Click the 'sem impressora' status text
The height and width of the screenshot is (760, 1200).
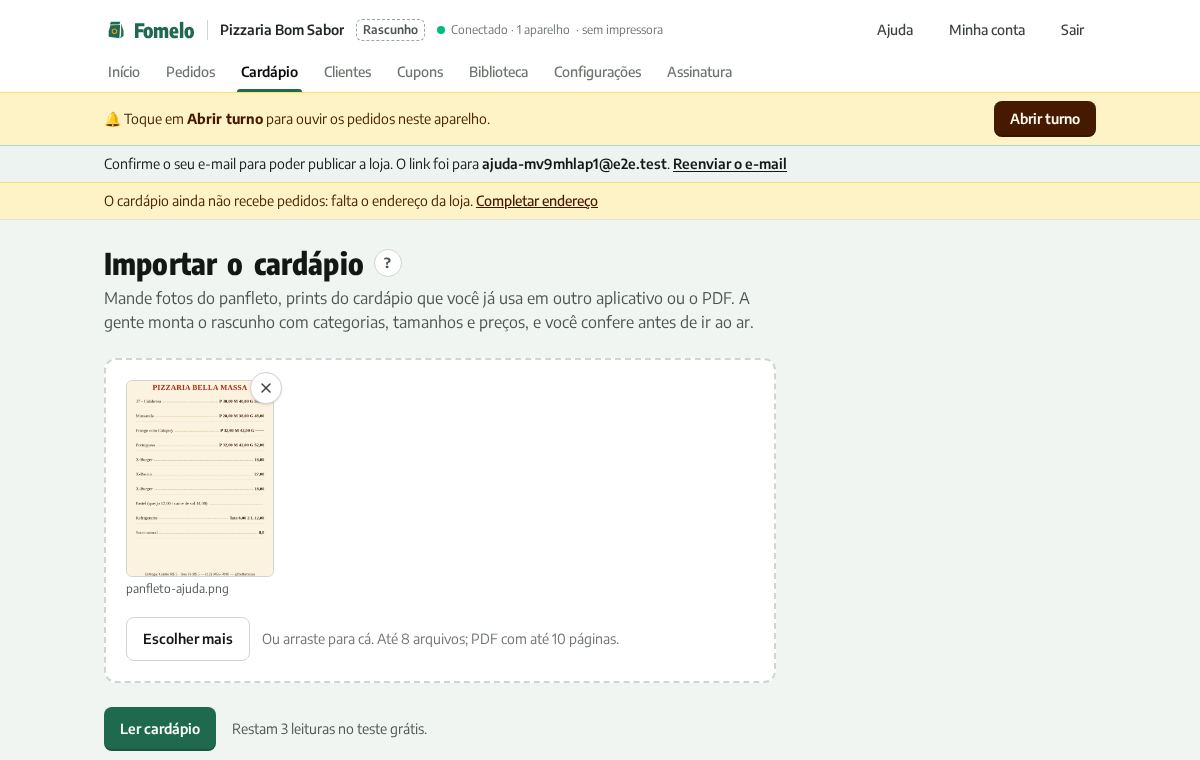pos(622,30)
